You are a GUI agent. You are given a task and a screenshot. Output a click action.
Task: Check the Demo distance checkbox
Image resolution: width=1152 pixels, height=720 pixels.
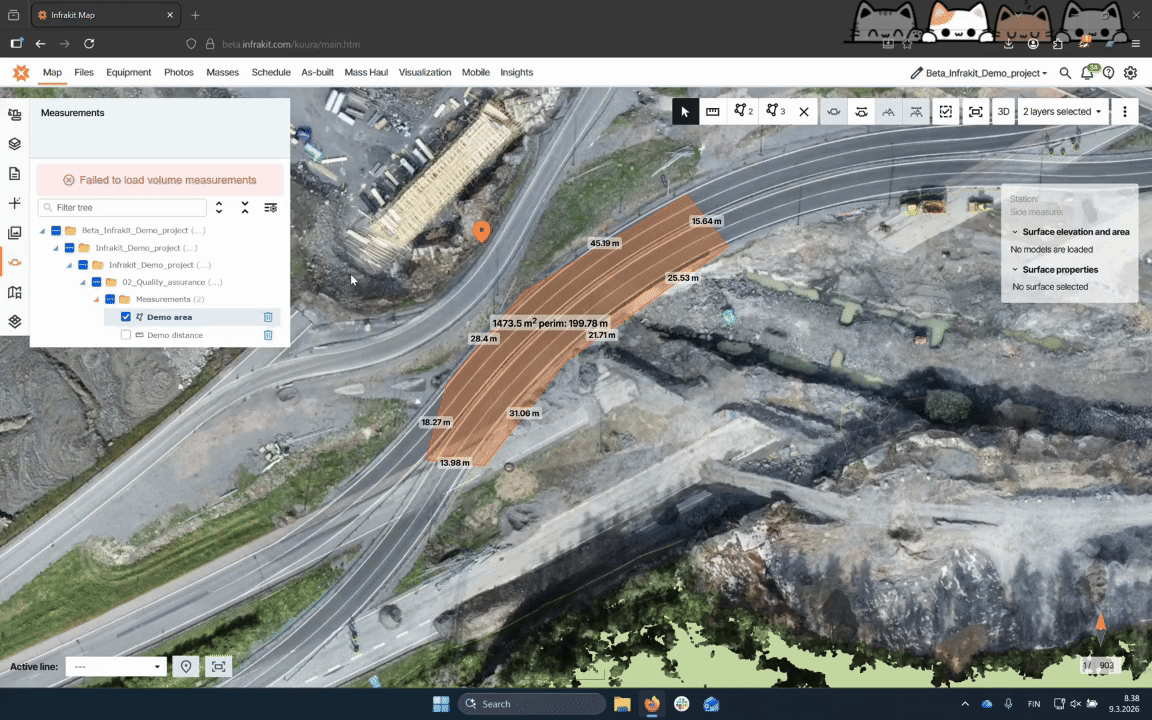[126, 335]
